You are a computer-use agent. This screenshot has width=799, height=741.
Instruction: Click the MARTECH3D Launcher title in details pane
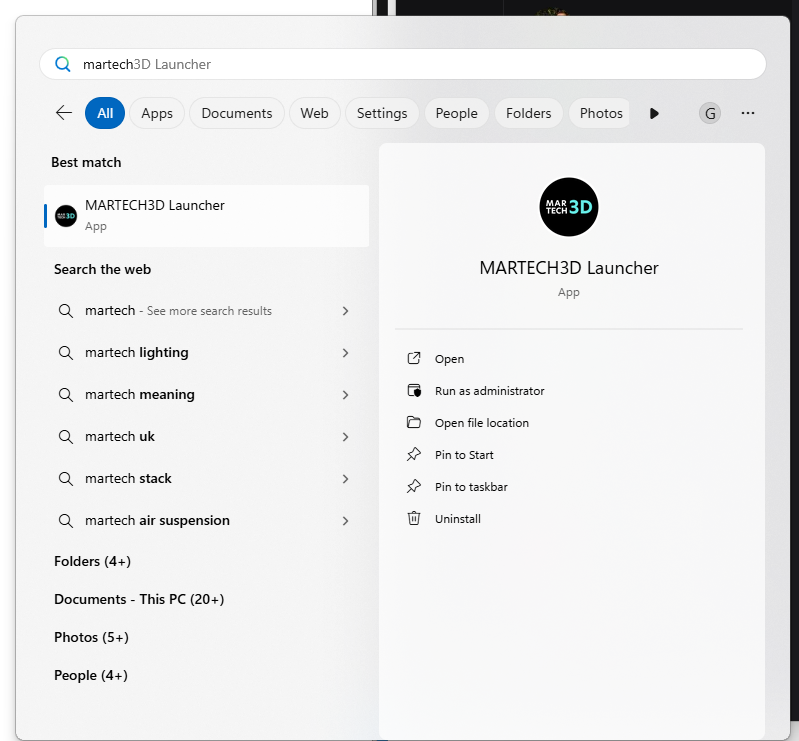[569, 268]
